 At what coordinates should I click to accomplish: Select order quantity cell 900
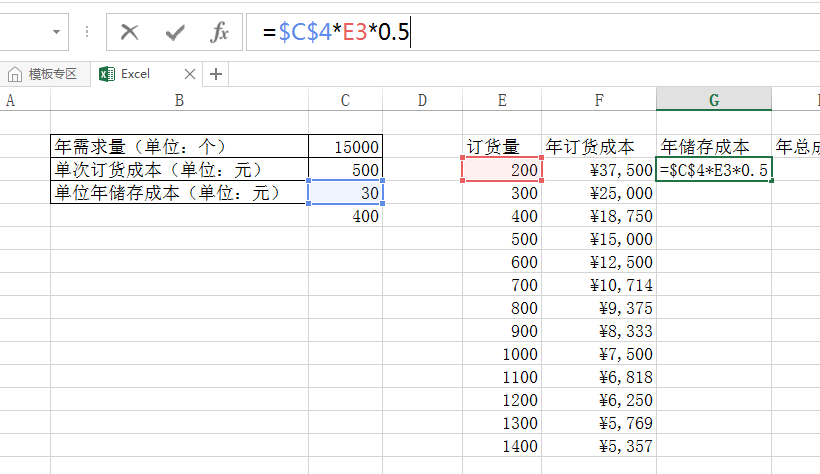click(502, 331)
